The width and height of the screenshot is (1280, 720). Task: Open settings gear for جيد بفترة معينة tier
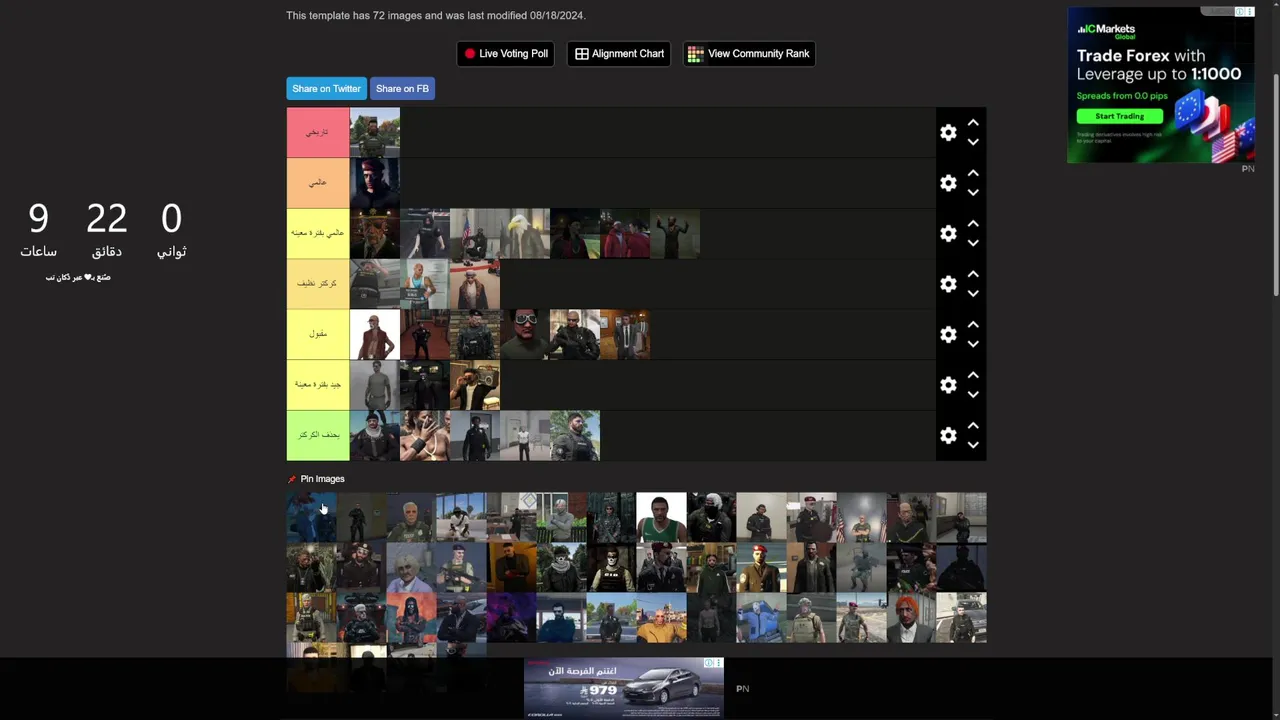click(x=948, y=385)
